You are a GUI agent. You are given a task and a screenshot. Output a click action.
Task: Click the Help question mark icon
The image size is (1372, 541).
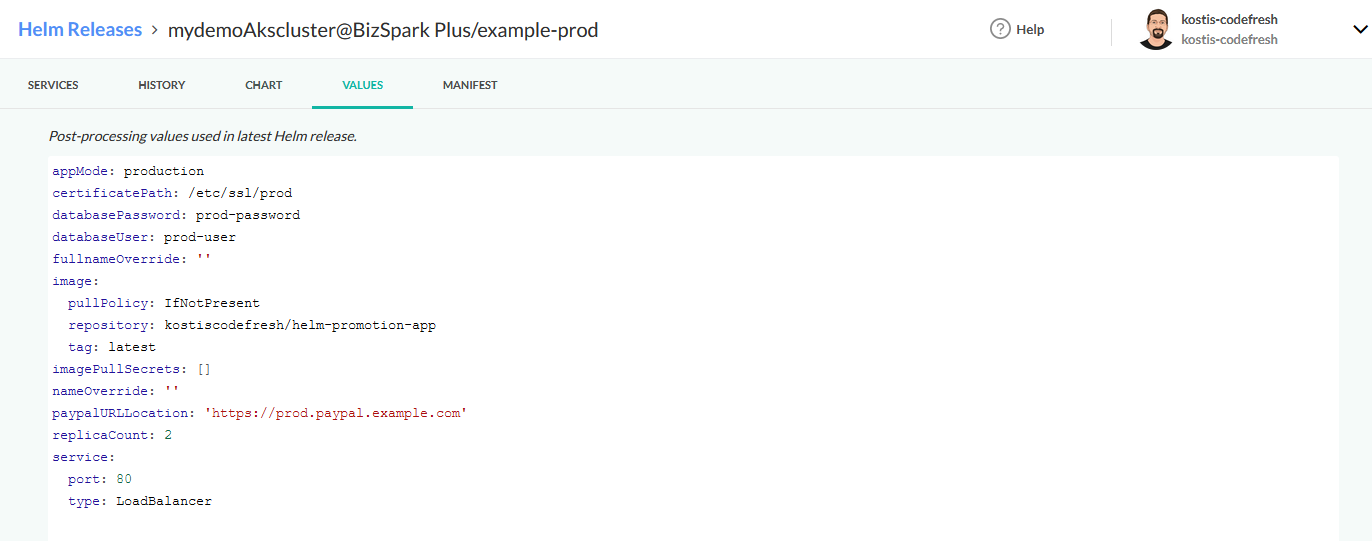click(1000, 29)
